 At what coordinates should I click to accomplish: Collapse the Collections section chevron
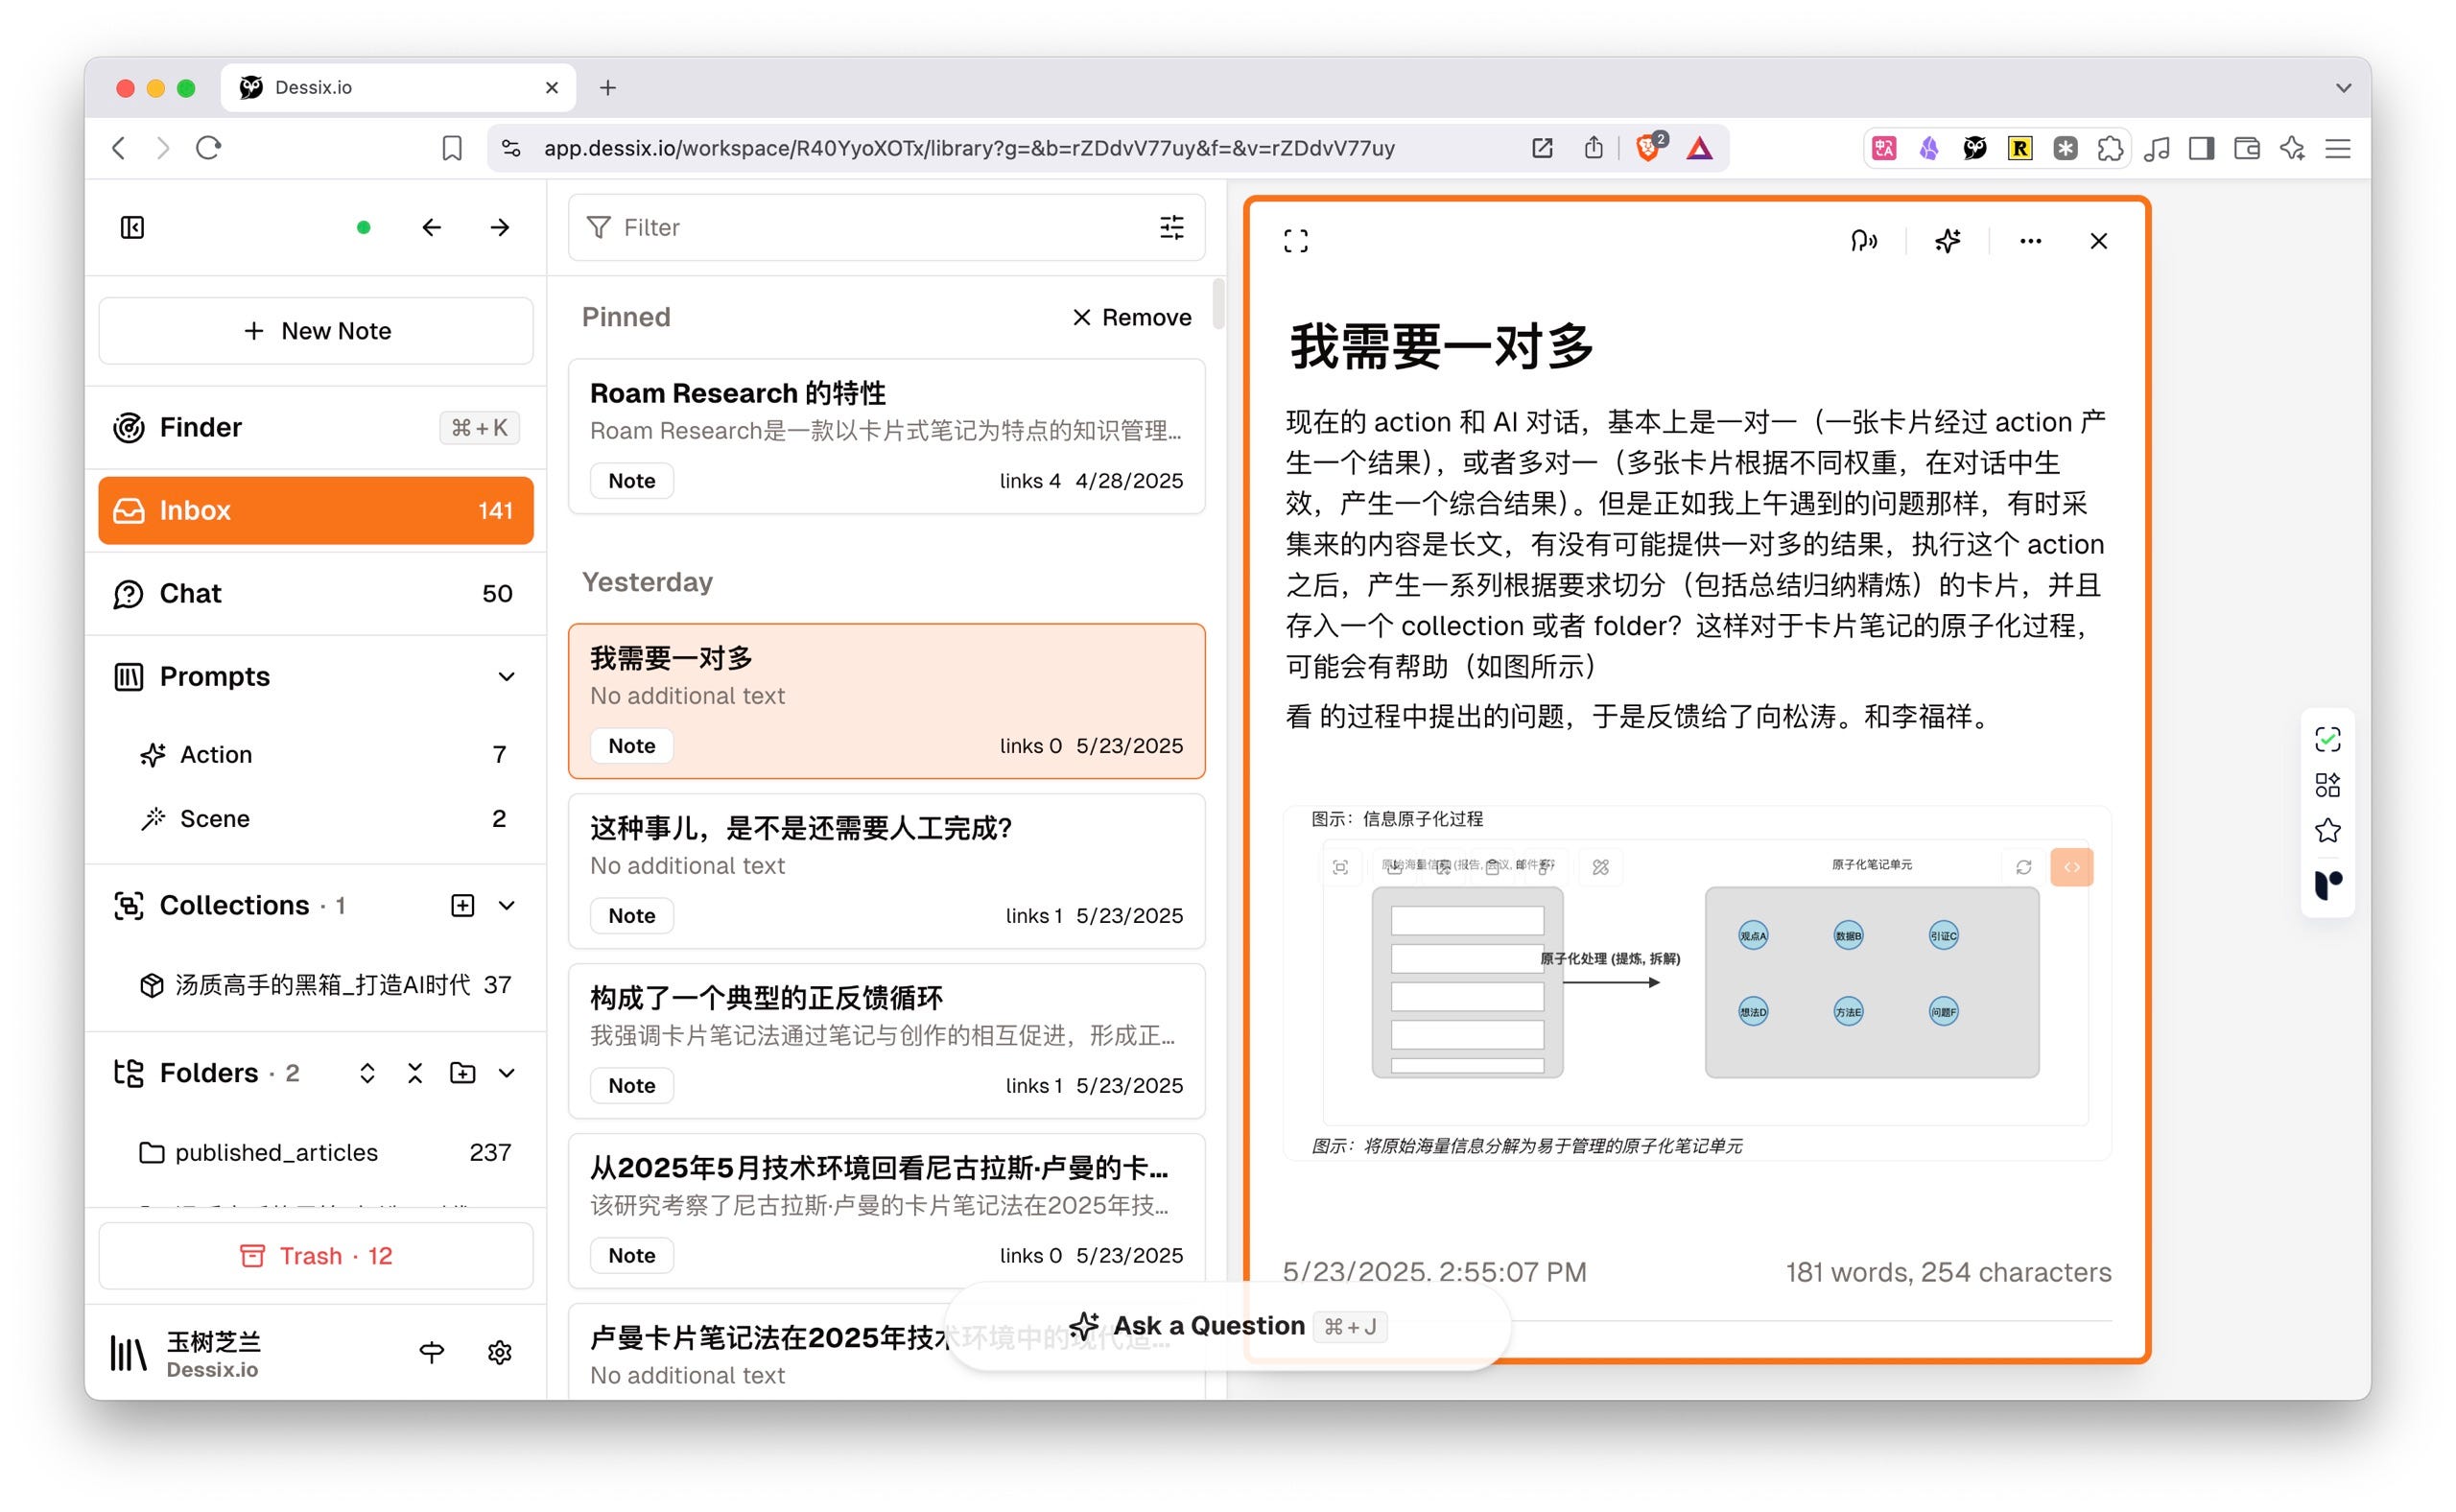(x=507, y=905)
